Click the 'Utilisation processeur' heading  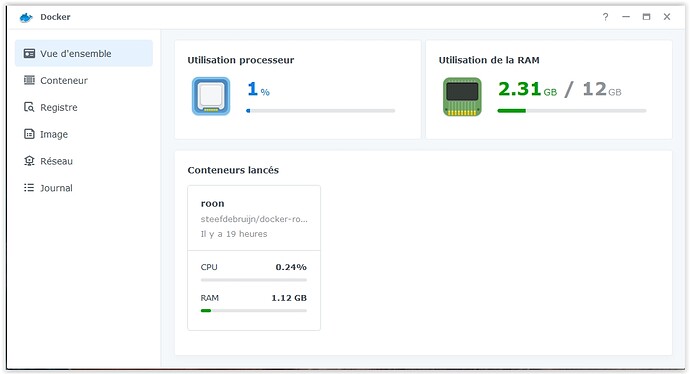click(x=241, y=60)
